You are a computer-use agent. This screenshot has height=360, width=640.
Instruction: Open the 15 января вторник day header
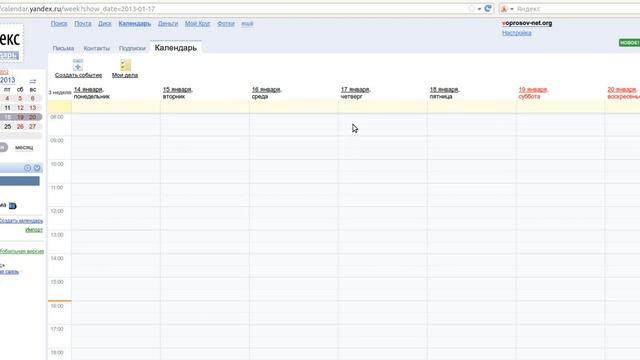178,93
